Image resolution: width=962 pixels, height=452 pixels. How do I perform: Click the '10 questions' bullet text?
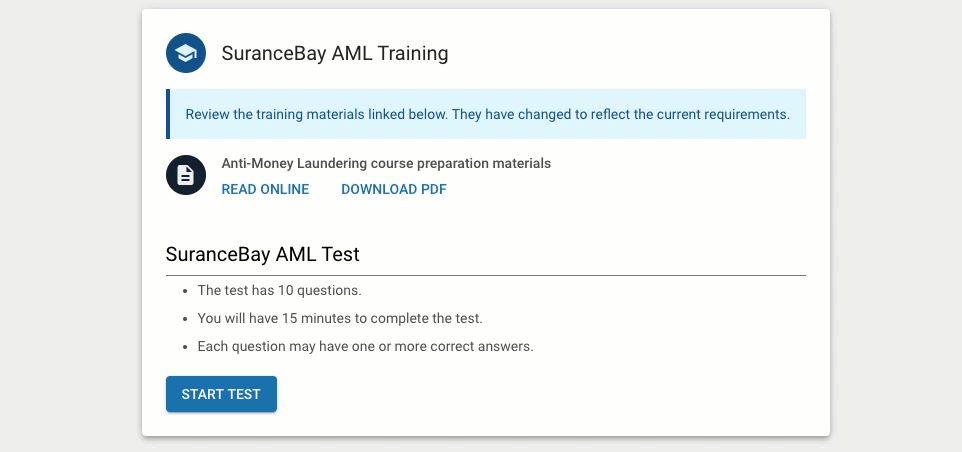[279, 291]
